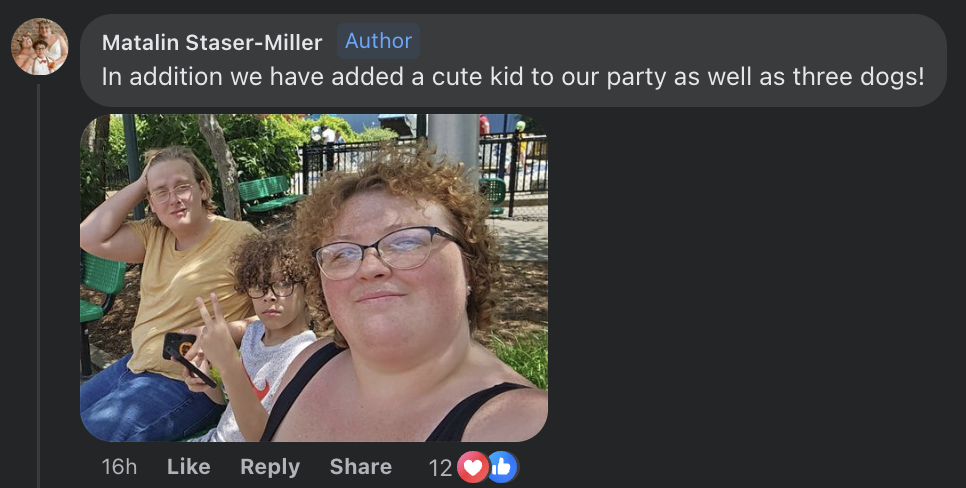Open the Matalin Staser-Miller name link
This screenshot has height=488, width=966.
tap(212, 43)
